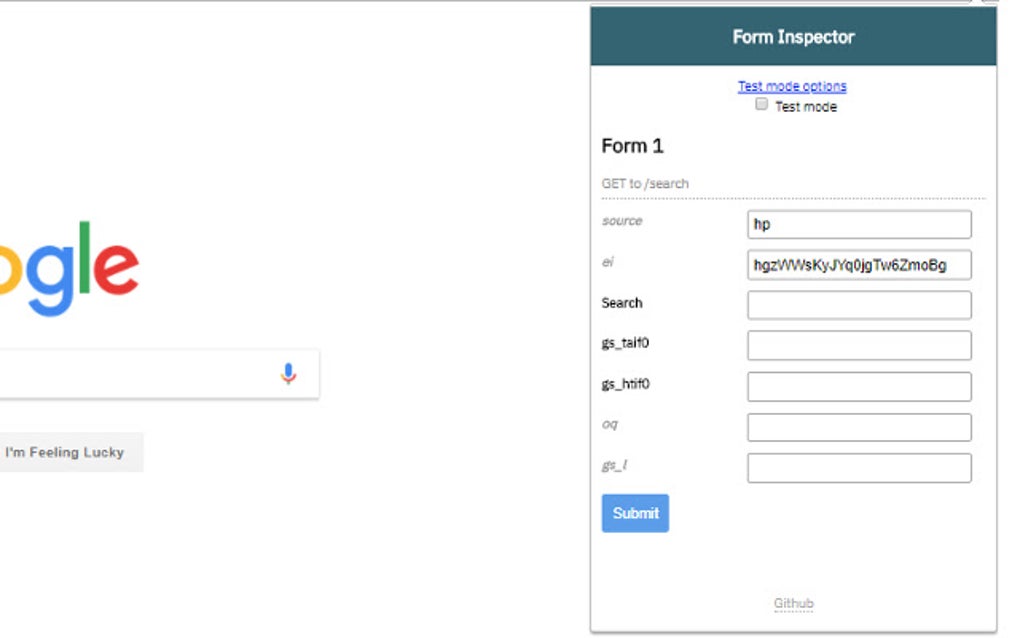Click the I'm Feeling Lucky button

tap(66, 451)
